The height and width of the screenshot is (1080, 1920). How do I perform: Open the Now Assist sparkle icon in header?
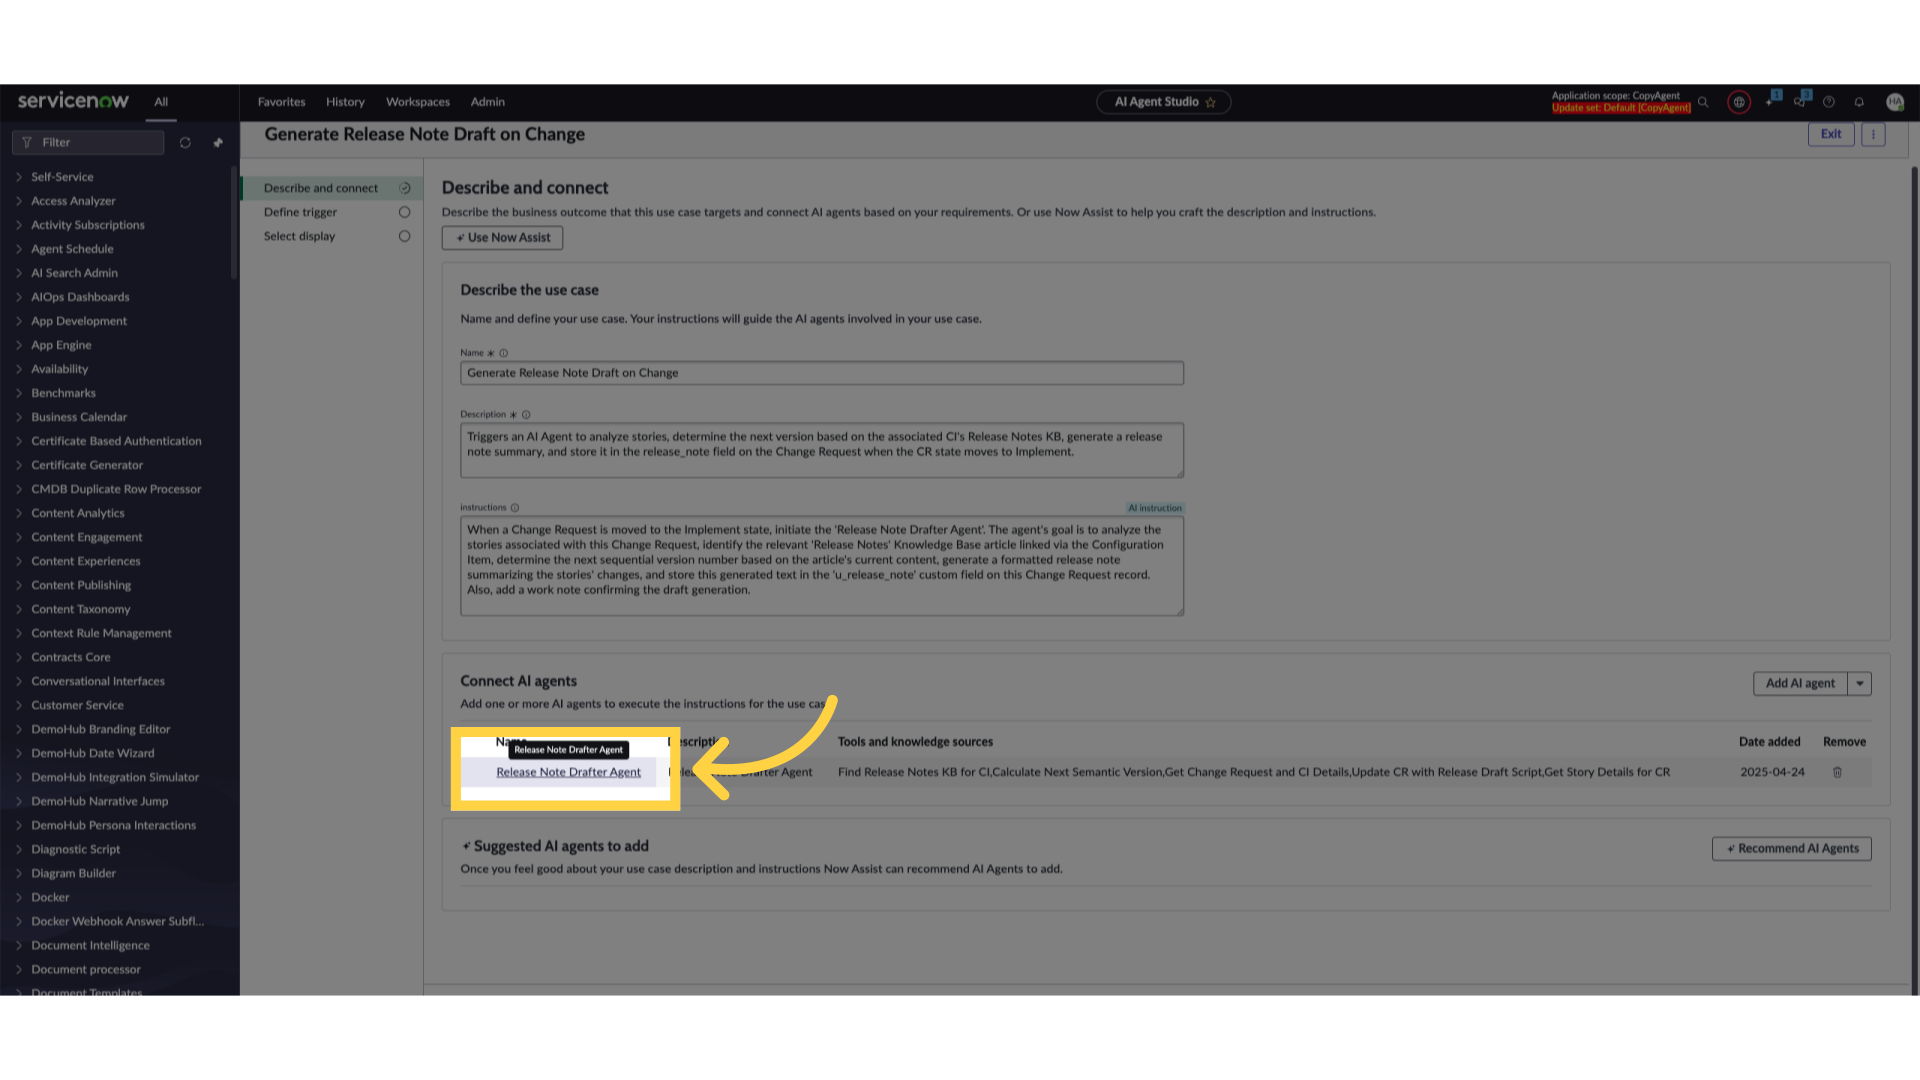point(1771,101)
